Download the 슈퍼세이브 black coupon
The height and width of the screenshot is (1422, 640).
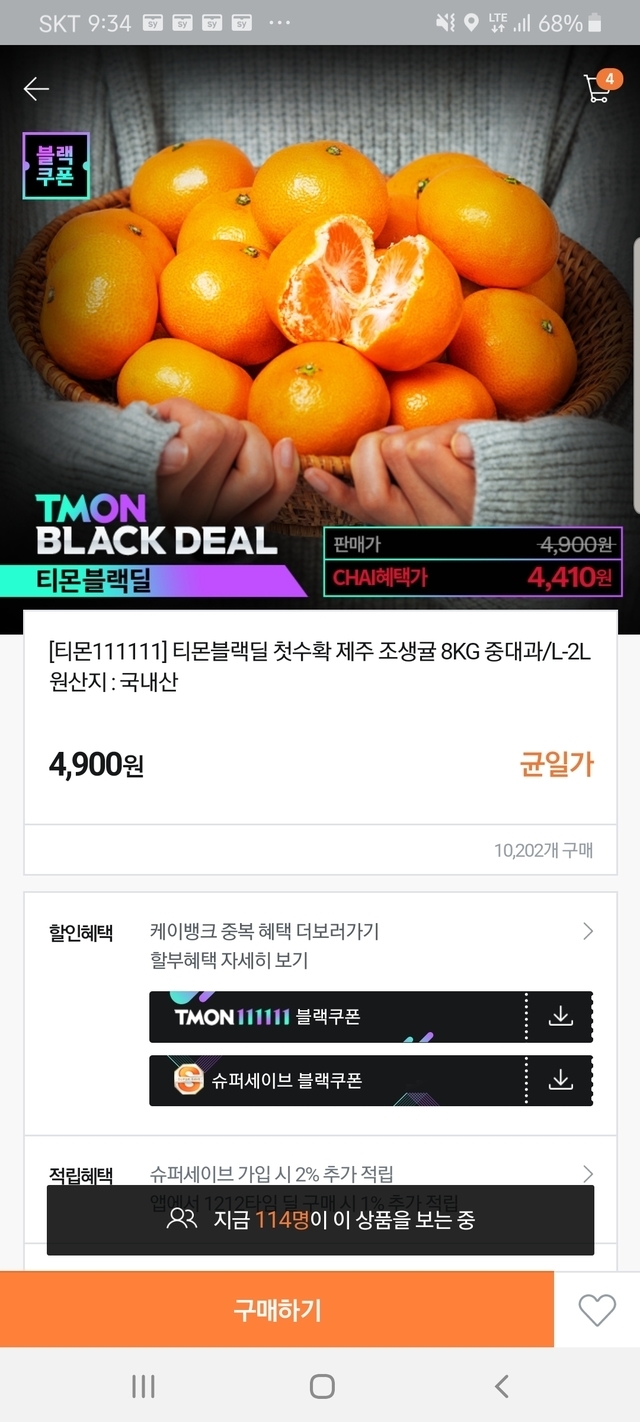click(561, 1080)
